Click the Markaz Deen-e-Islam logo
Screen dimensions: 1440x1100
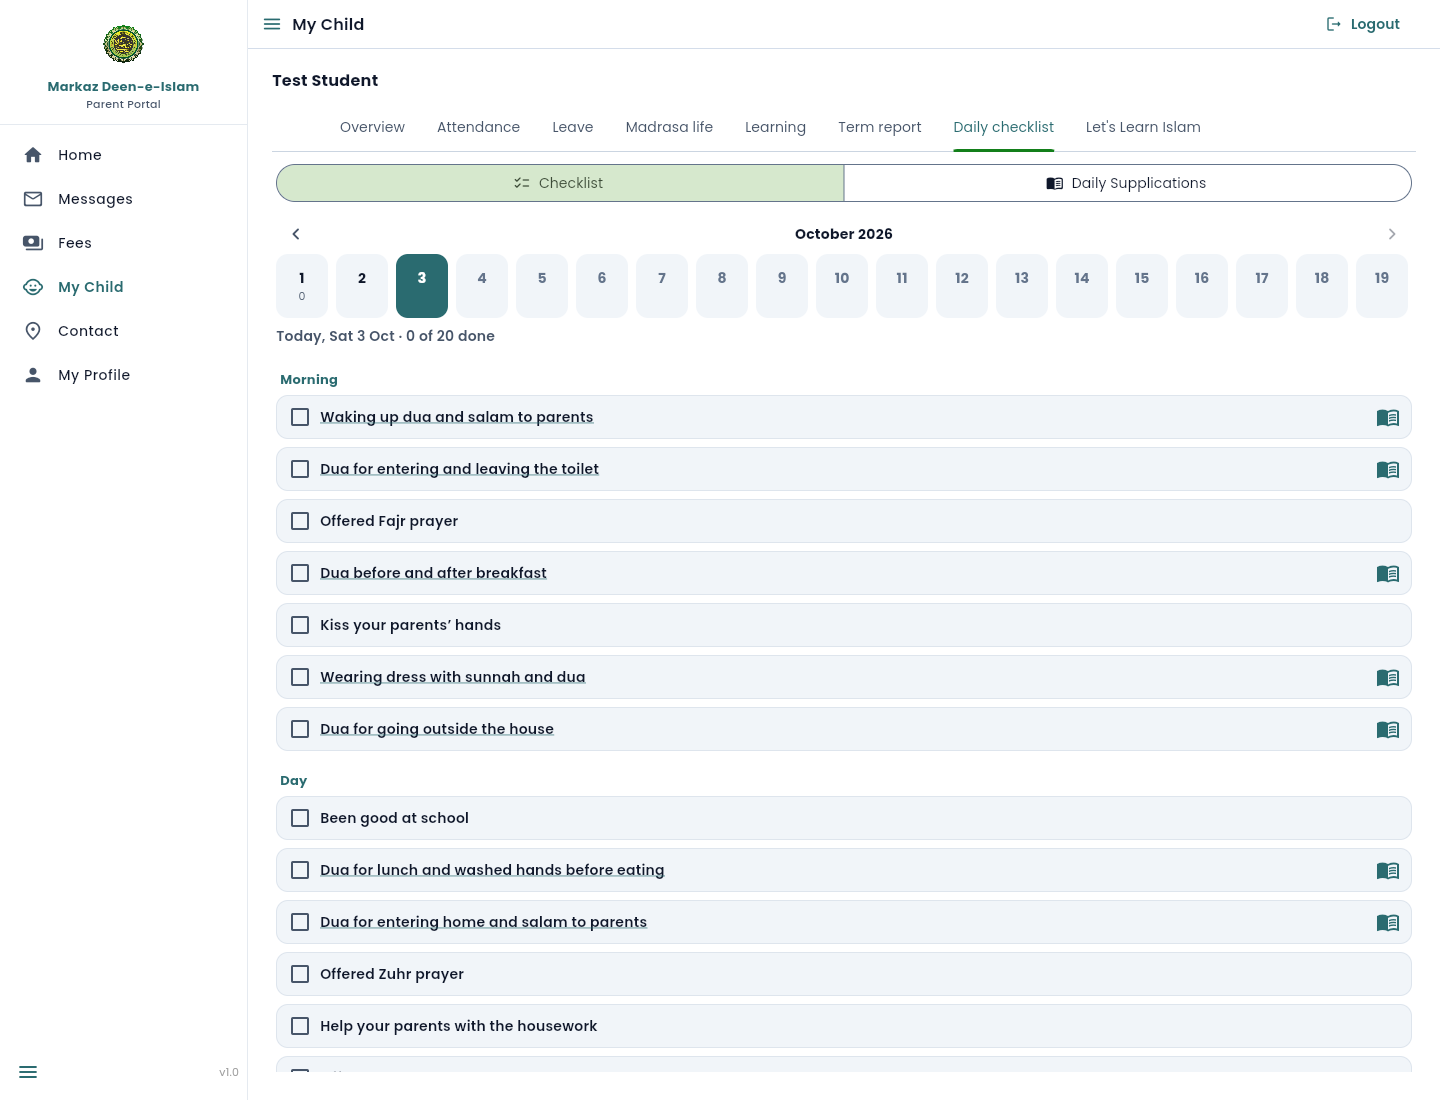(123, 44)
